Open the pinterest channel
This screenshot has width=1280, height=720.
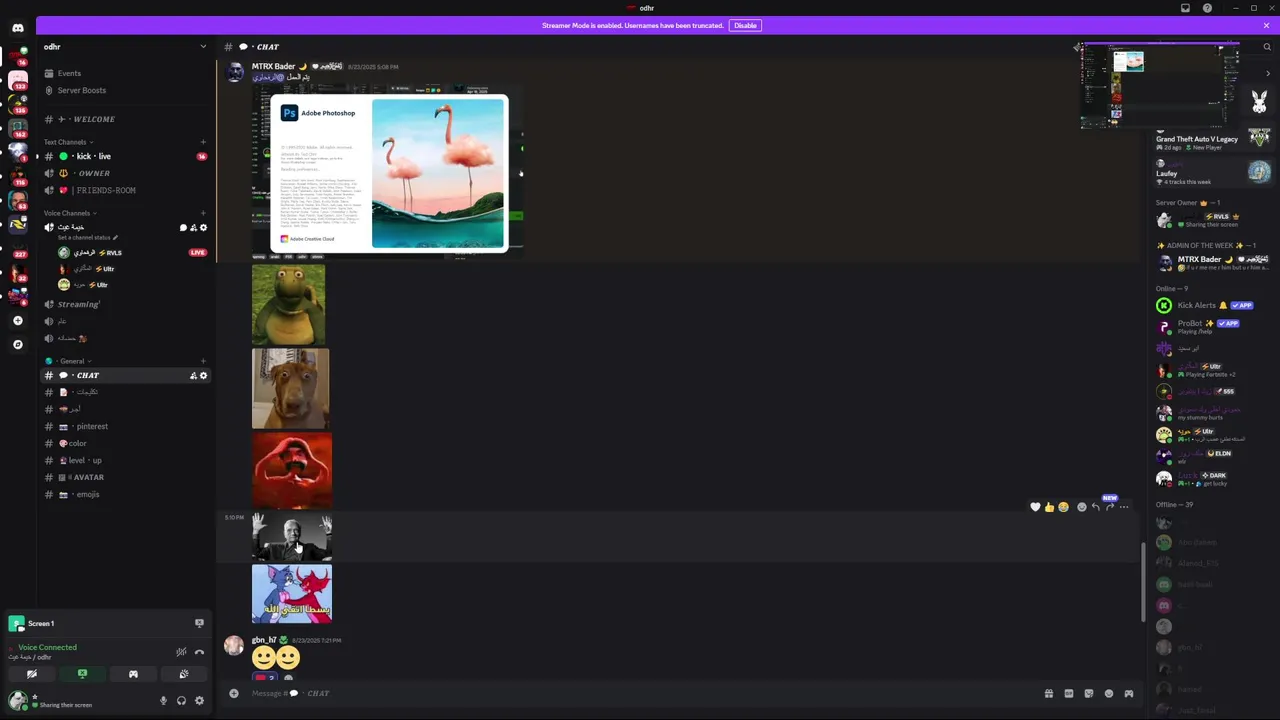(x=125, y=426)
